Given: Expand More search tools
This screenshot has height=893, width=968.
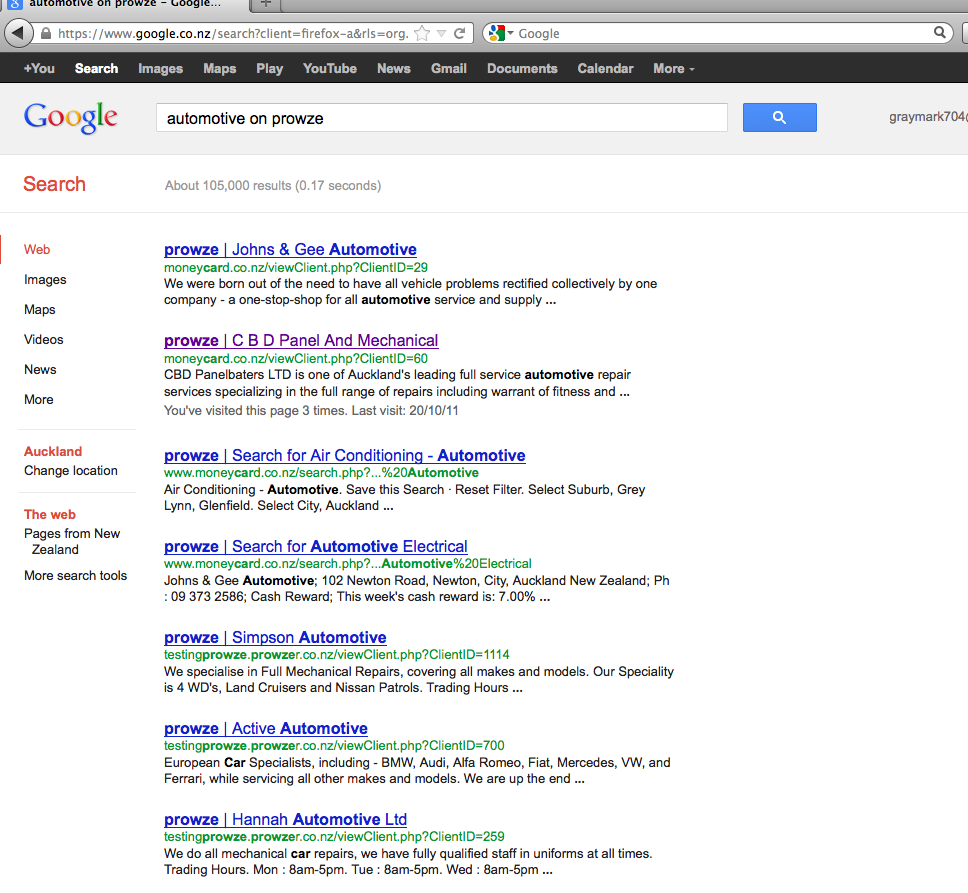Looking at the screenshot, I should (75, 575).
